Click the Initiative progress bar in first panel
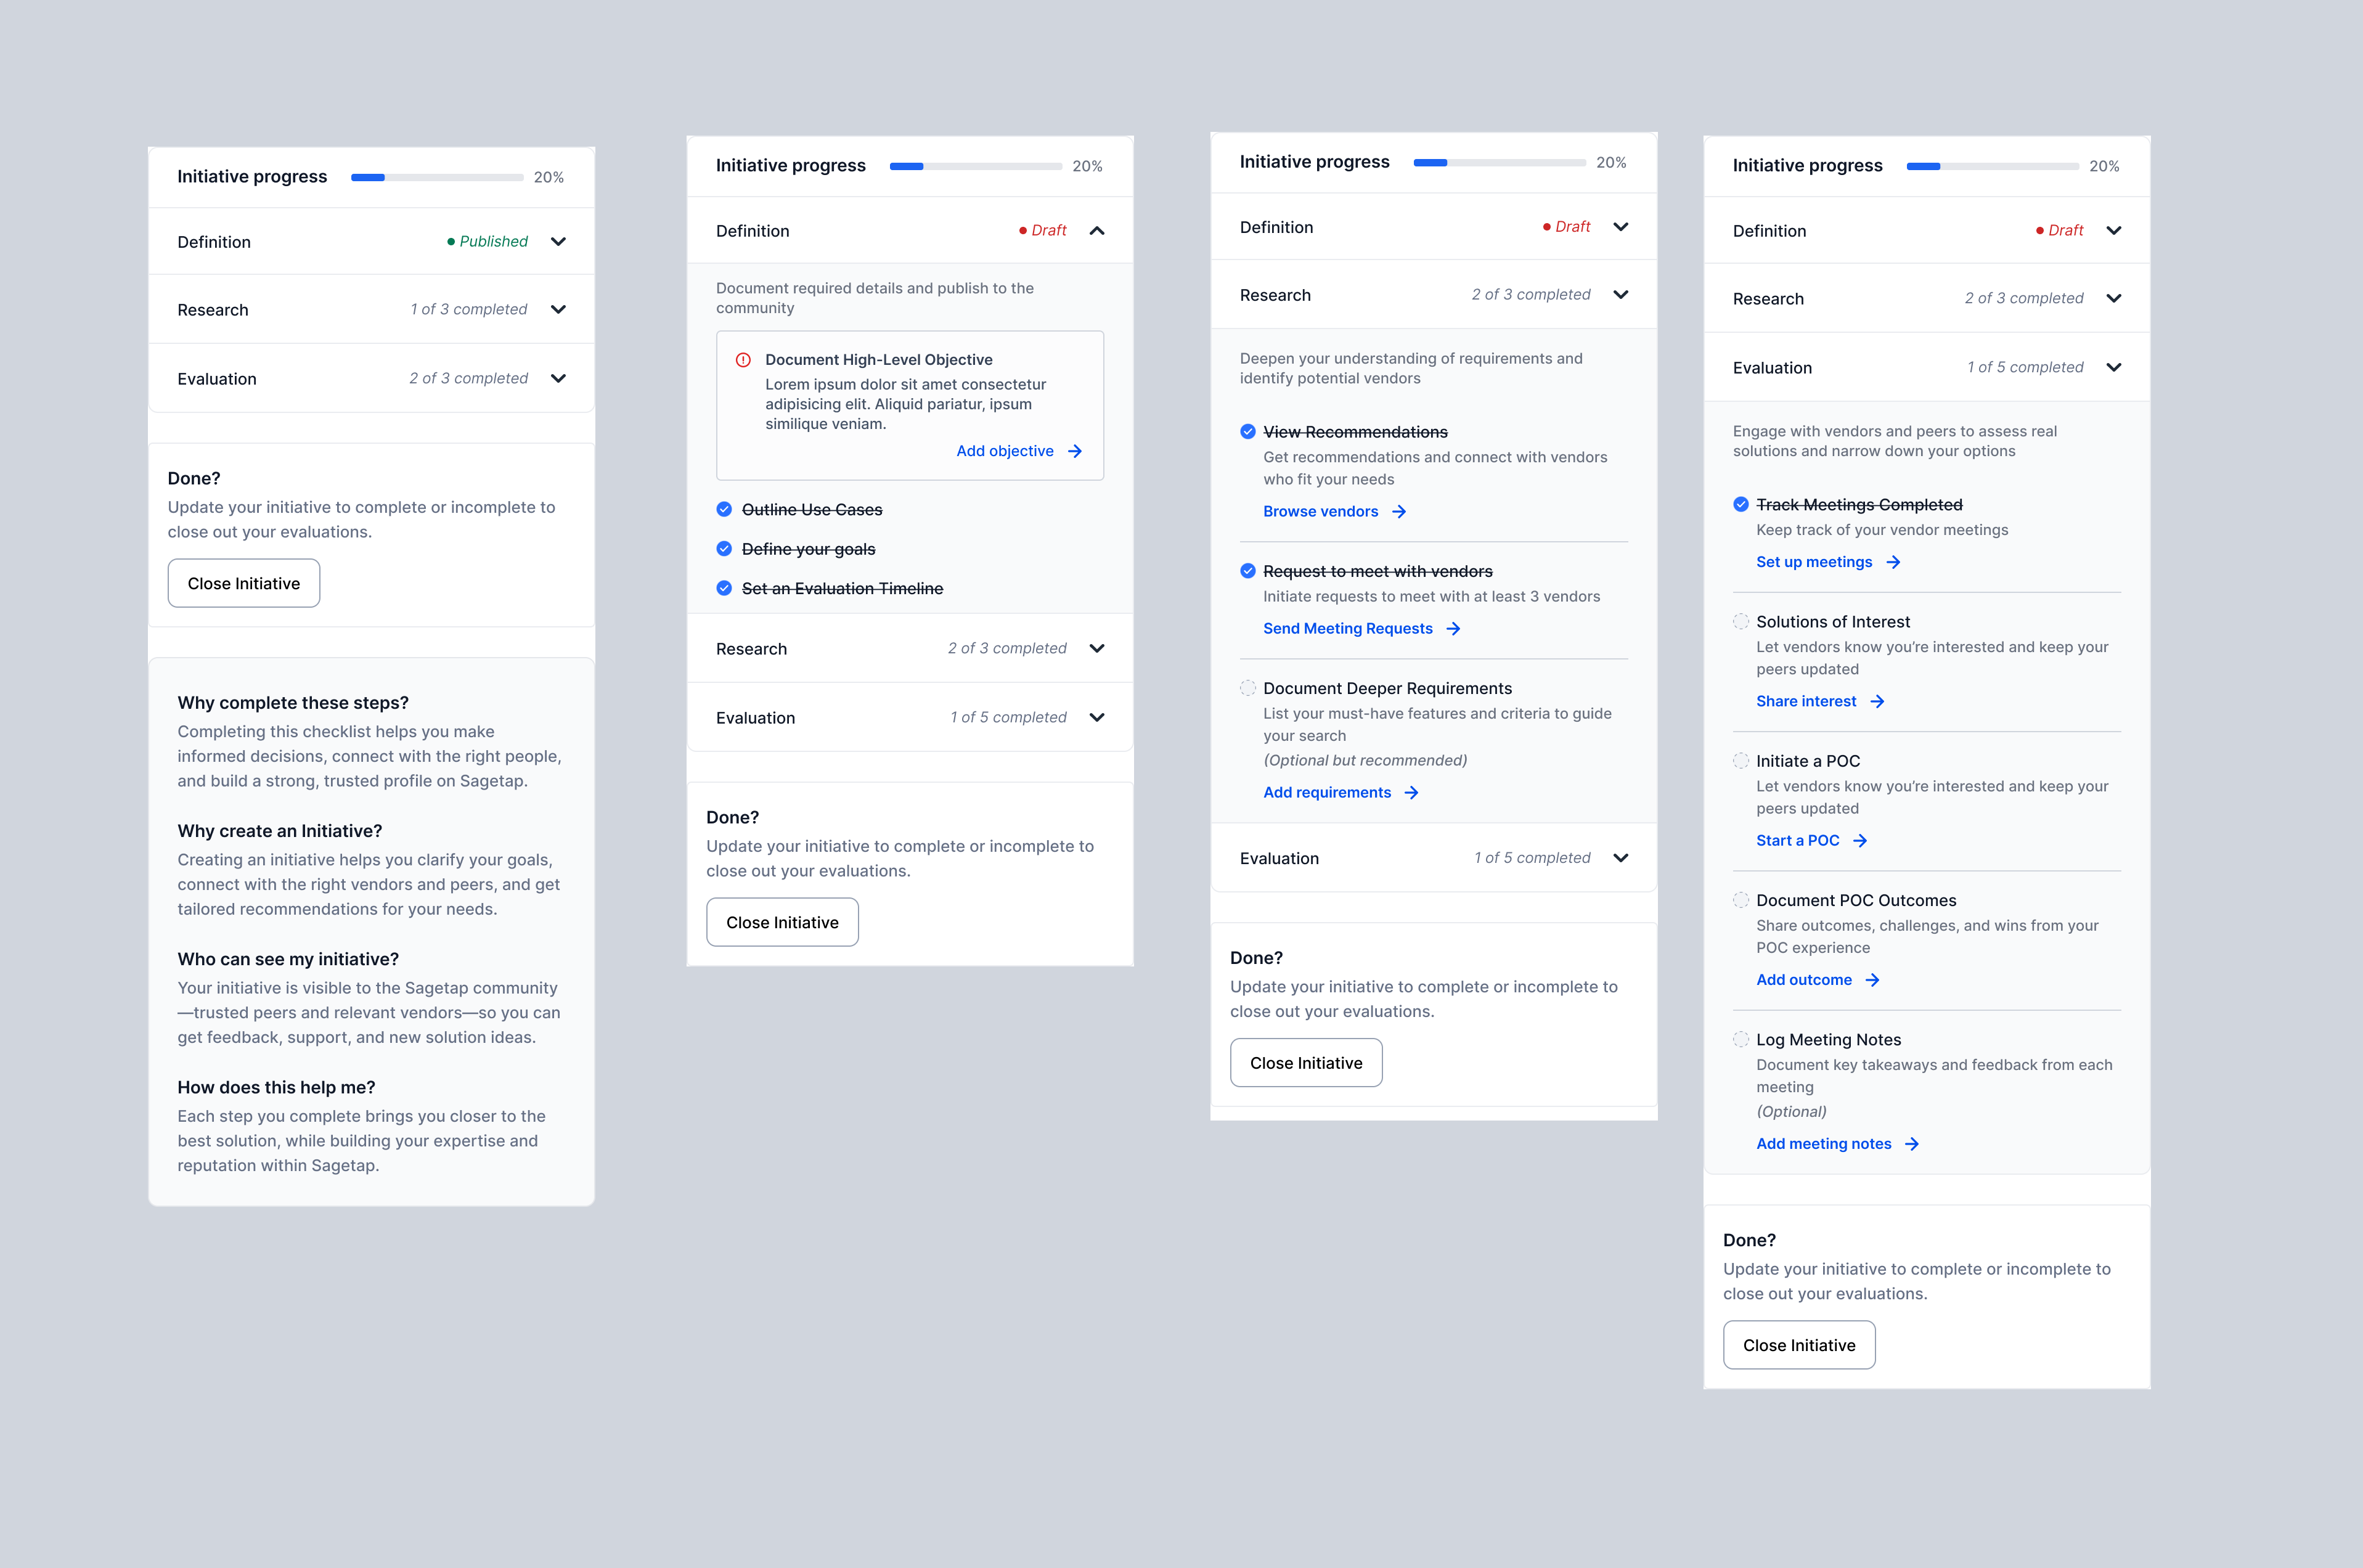The height and width of the screenshot is (1568, 2363). 436,177
